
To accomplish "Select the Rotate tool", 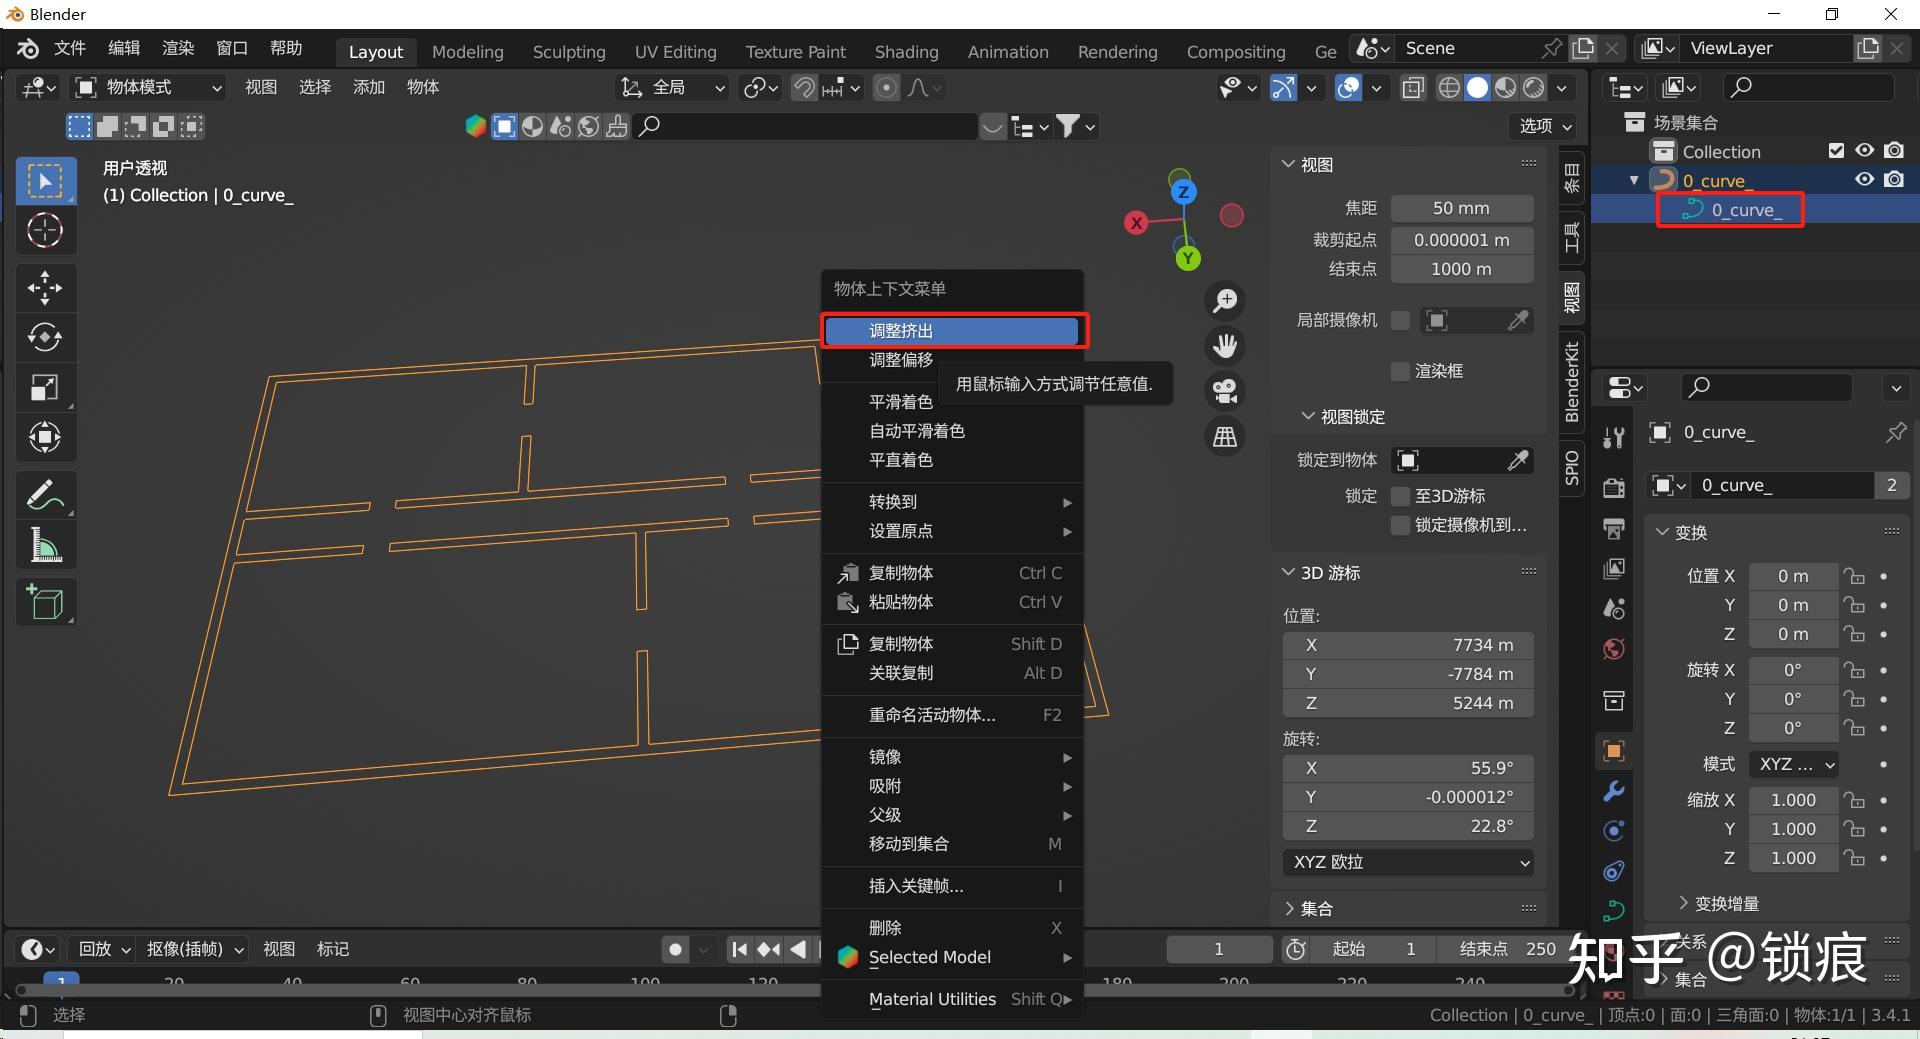I will tap(45, 337).
